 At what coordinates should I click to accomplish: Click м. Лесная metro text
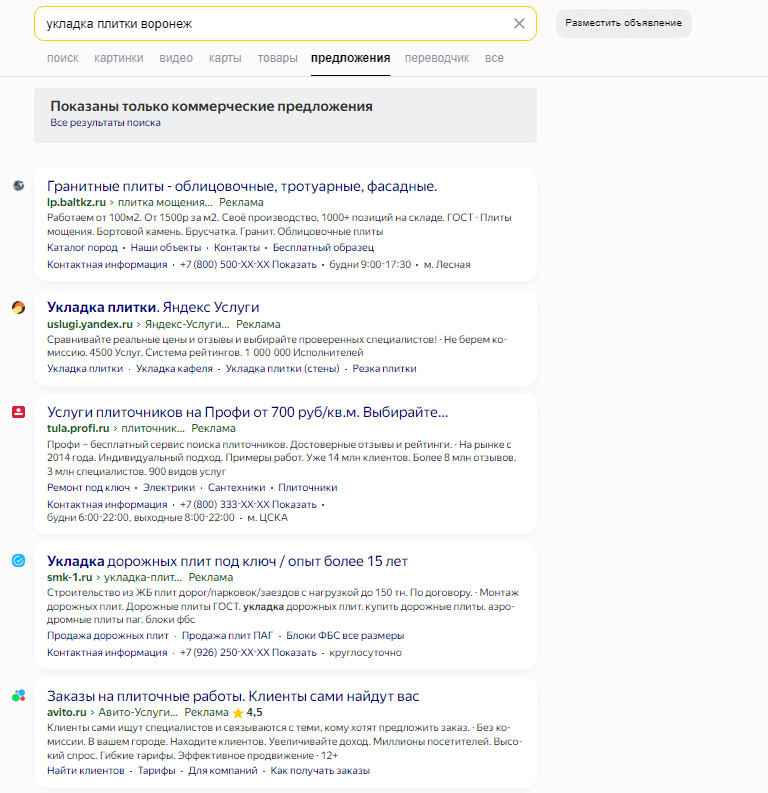click(x=446, y=265)
